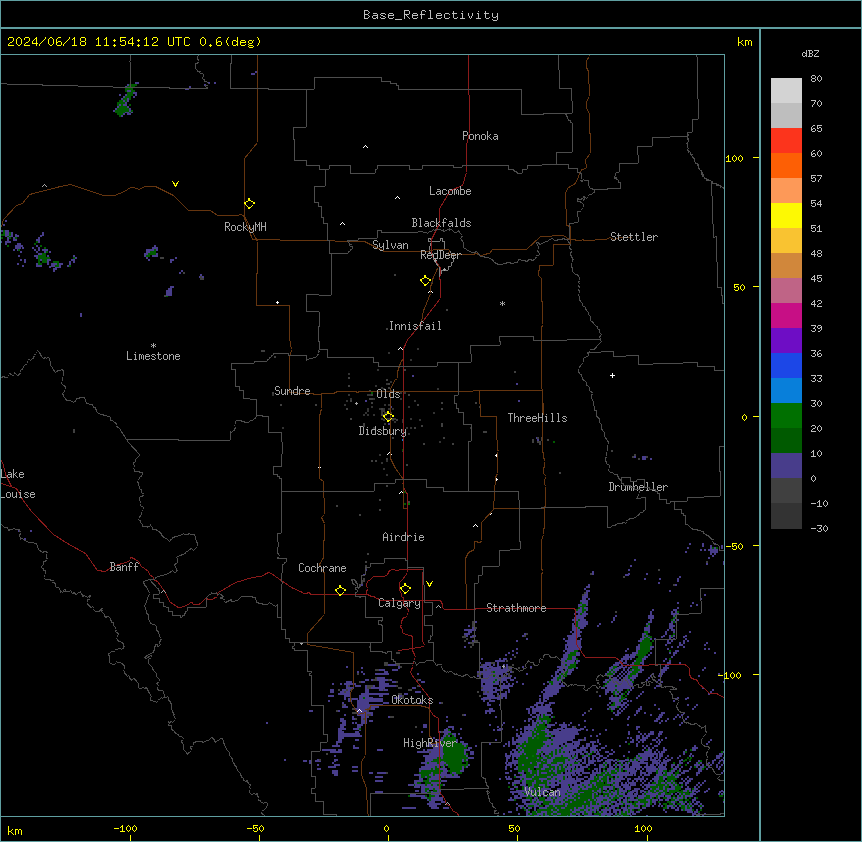Select the bright green 20-30 dBZ legend swatch
Image resolution: width=862 pixels, height=842 pixels.
pos(786,416)
